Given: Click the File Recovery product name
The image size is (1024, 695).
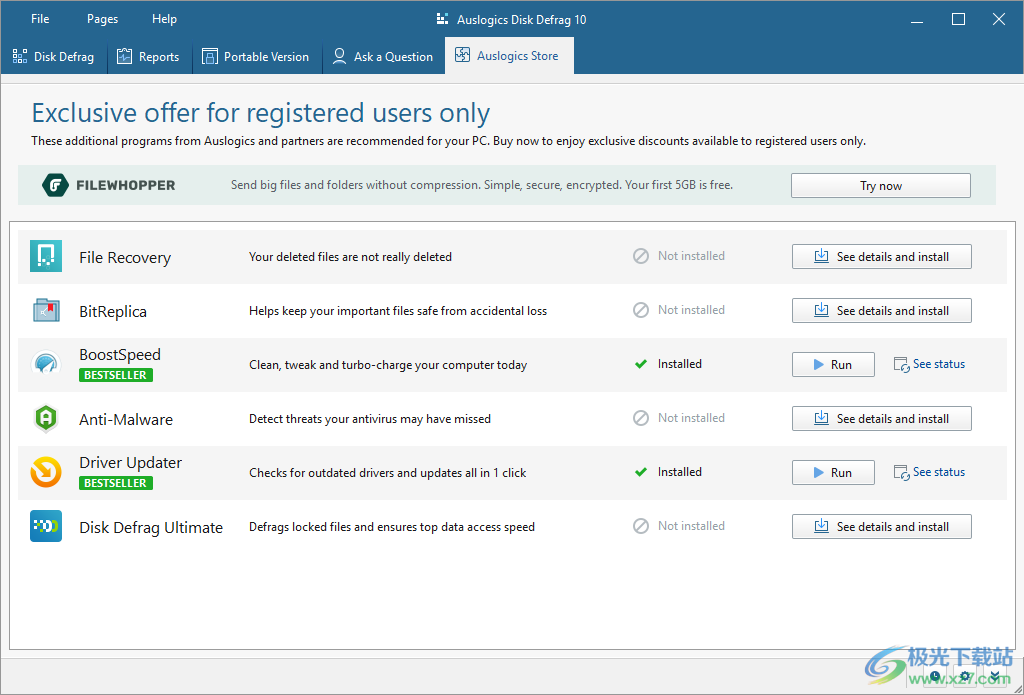Looking at the screenshot, I should tap(125, 257).
